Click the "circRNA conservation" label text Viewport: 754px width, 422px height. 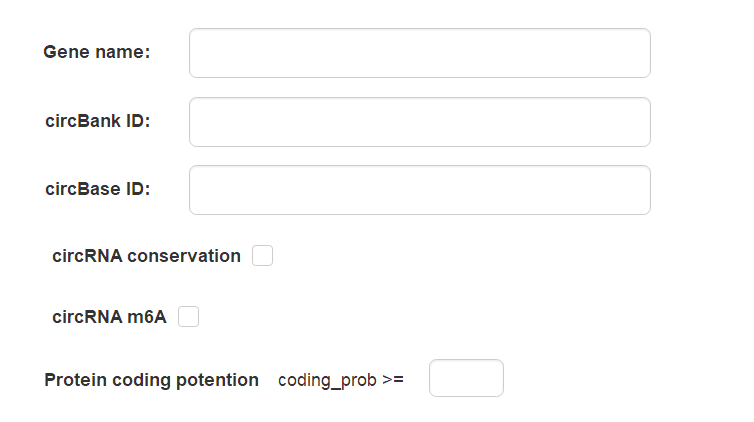click(146, 256)
